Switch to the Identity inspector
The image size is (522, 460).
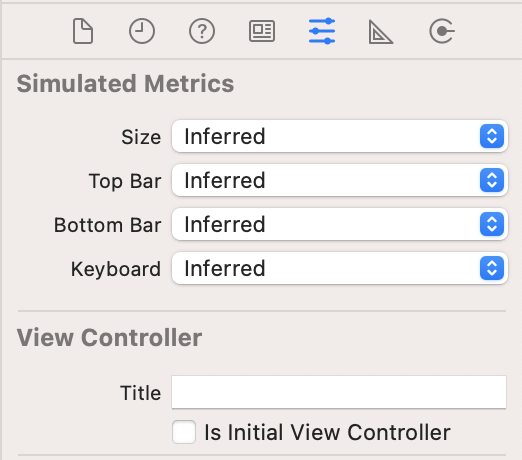262,31
